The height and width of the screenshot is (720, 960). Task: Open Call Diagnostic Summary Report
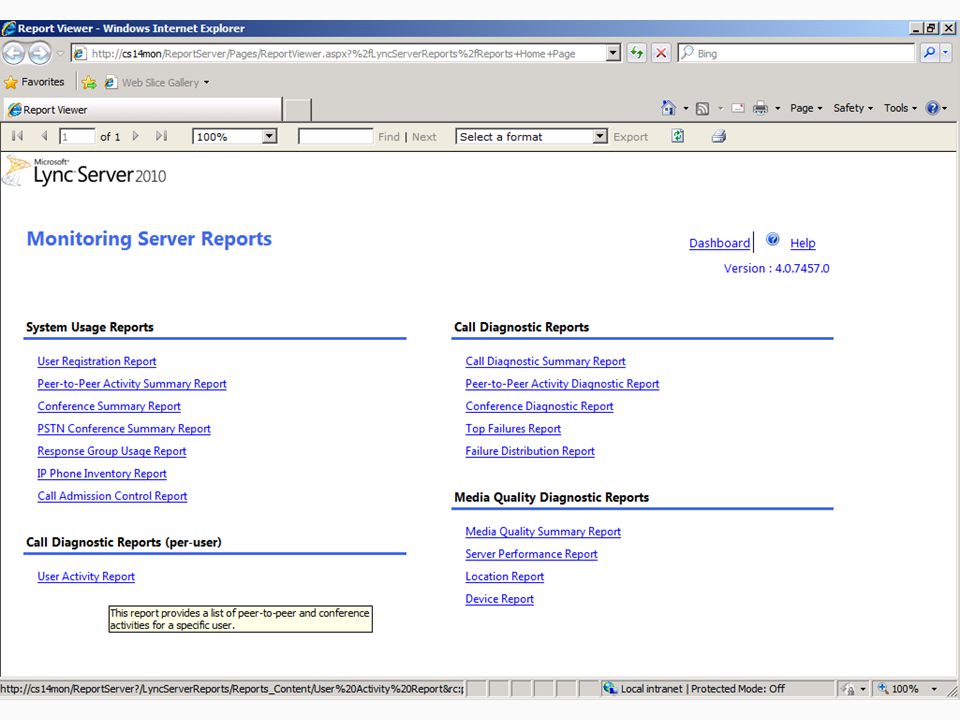point(546,361)
